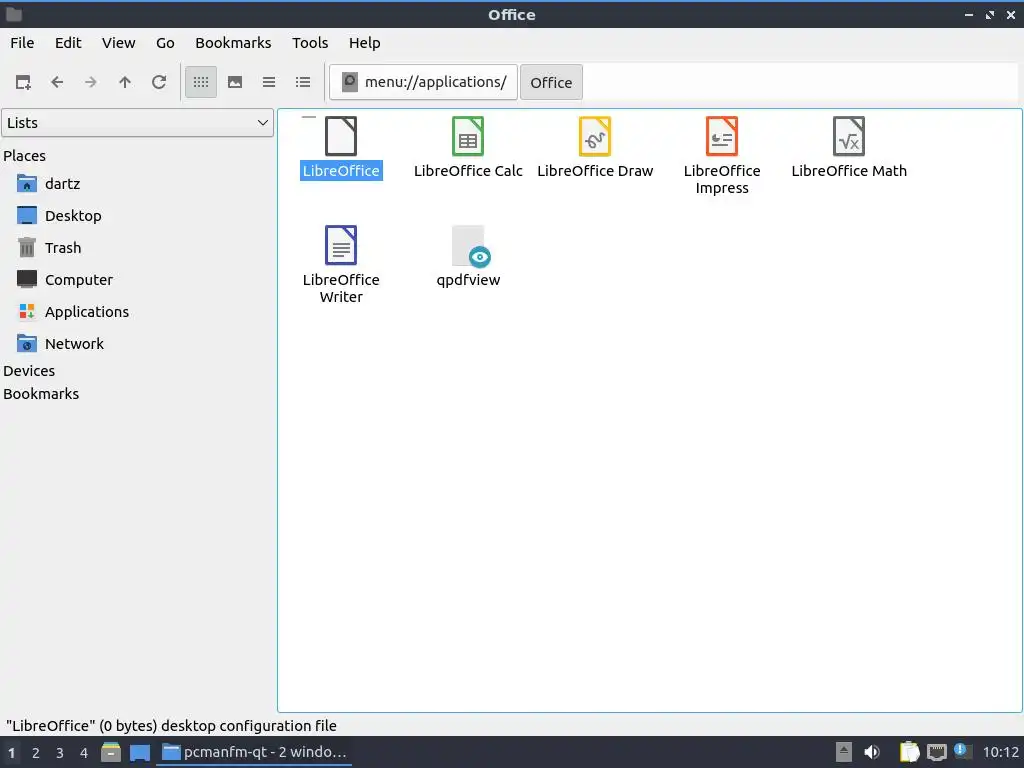Click the 10:12 clock in taskbar

[x=1000, y=752]
